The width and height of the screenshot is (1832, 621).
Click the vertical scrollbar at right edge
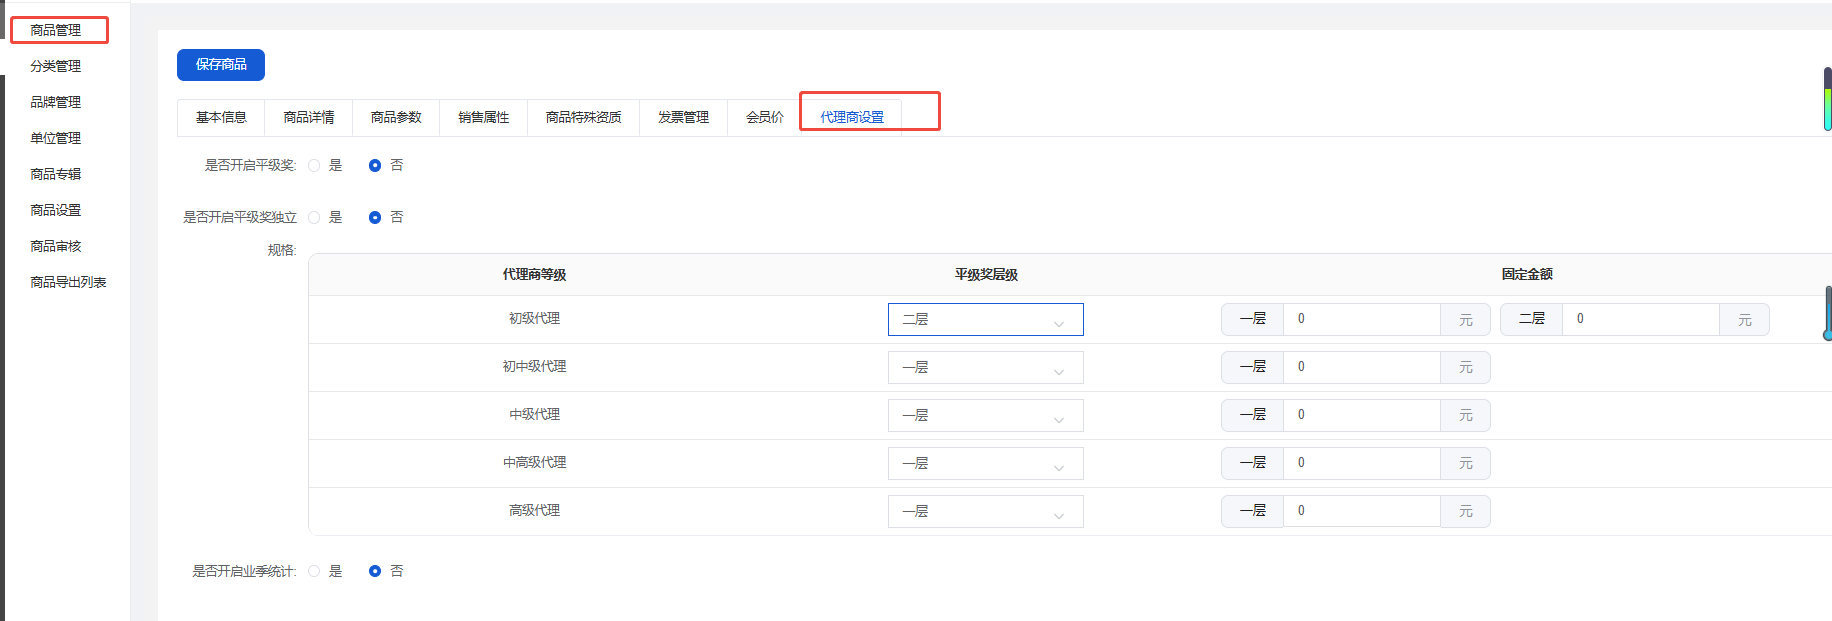(x=1827, y=100)
